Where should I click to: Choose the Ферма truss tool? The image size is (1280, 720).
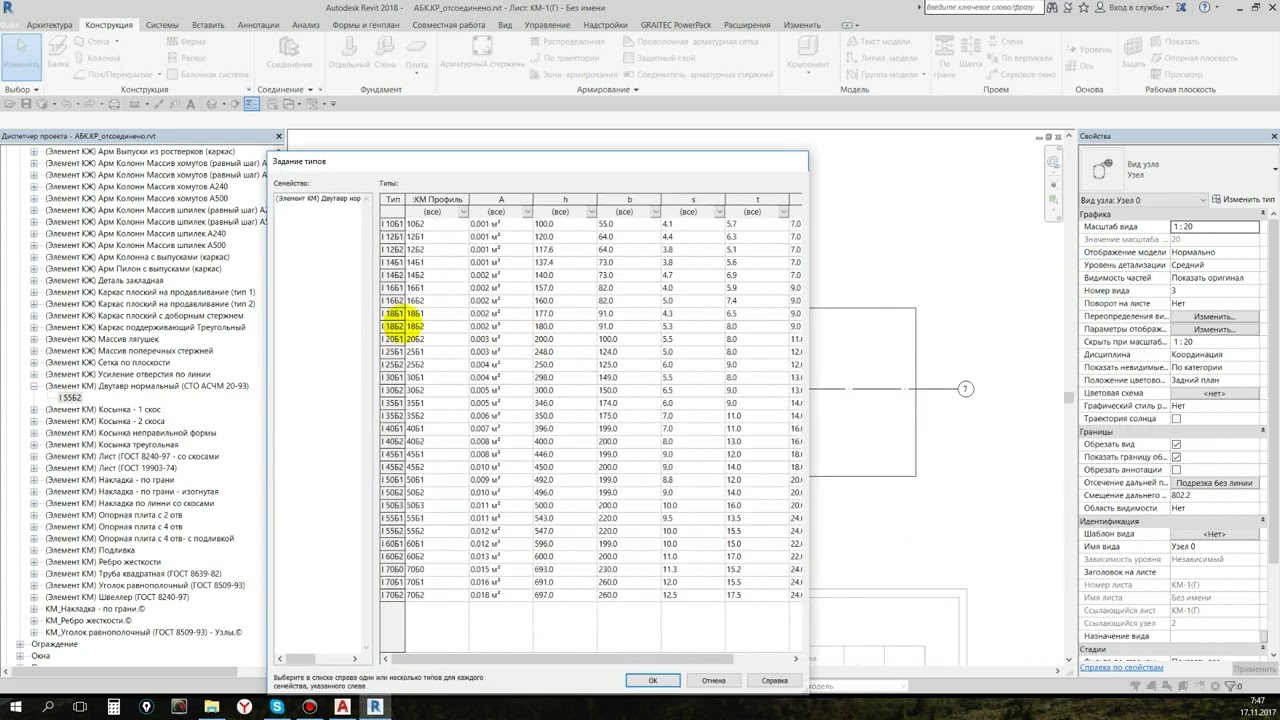point(186,42)
